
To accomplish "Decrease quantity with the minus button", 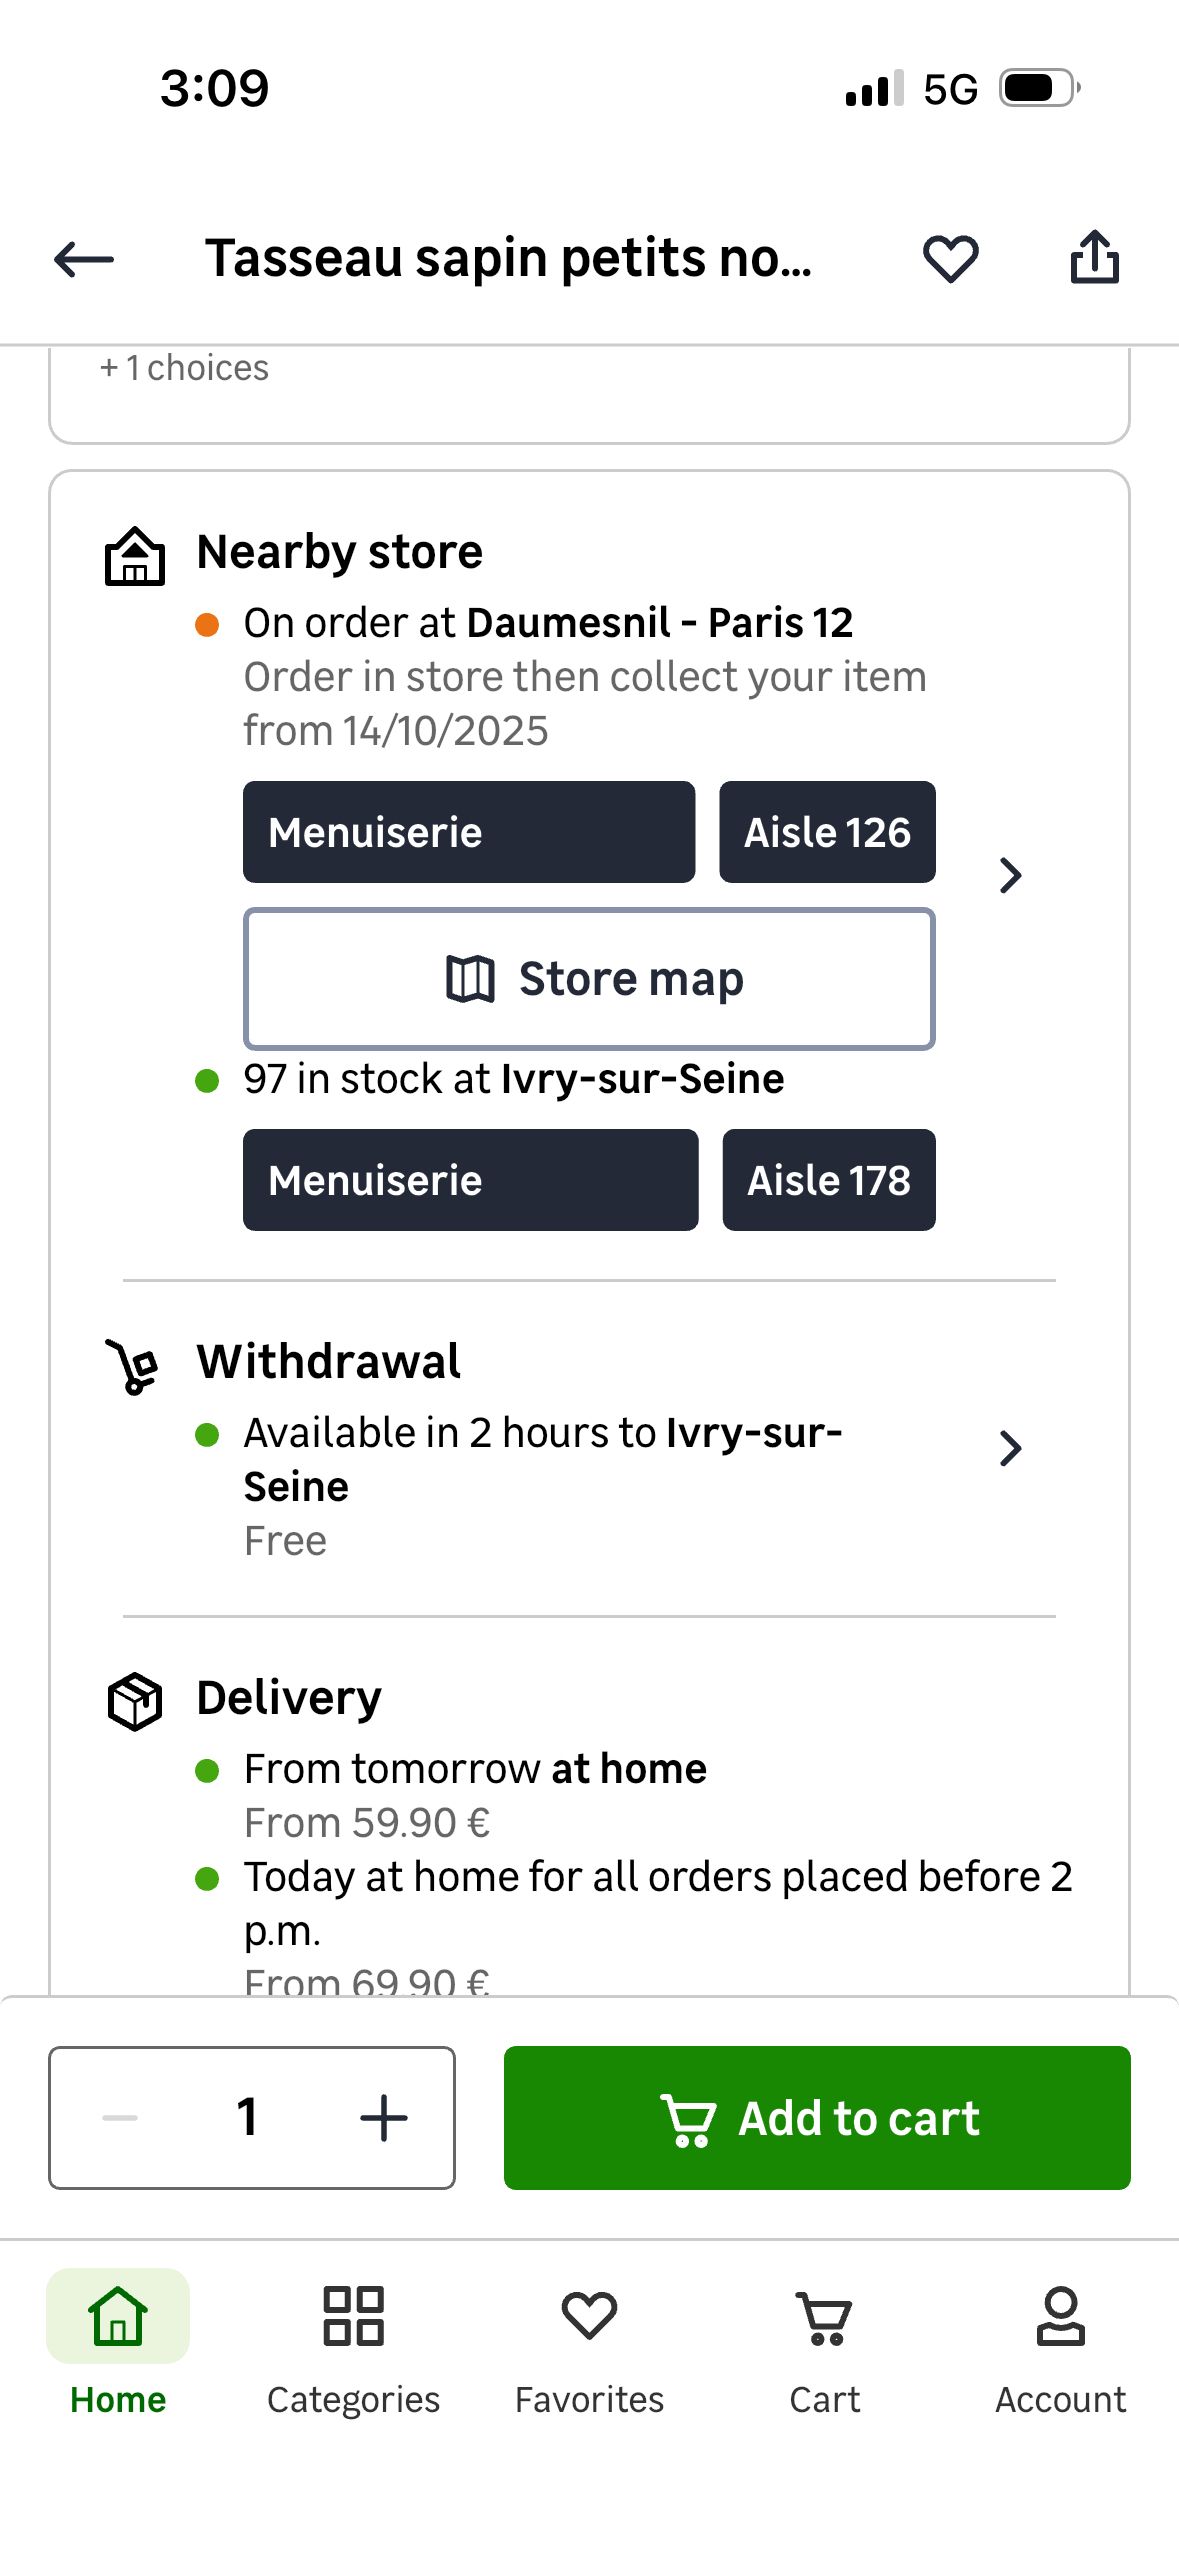I will [x=120, y=2117].
